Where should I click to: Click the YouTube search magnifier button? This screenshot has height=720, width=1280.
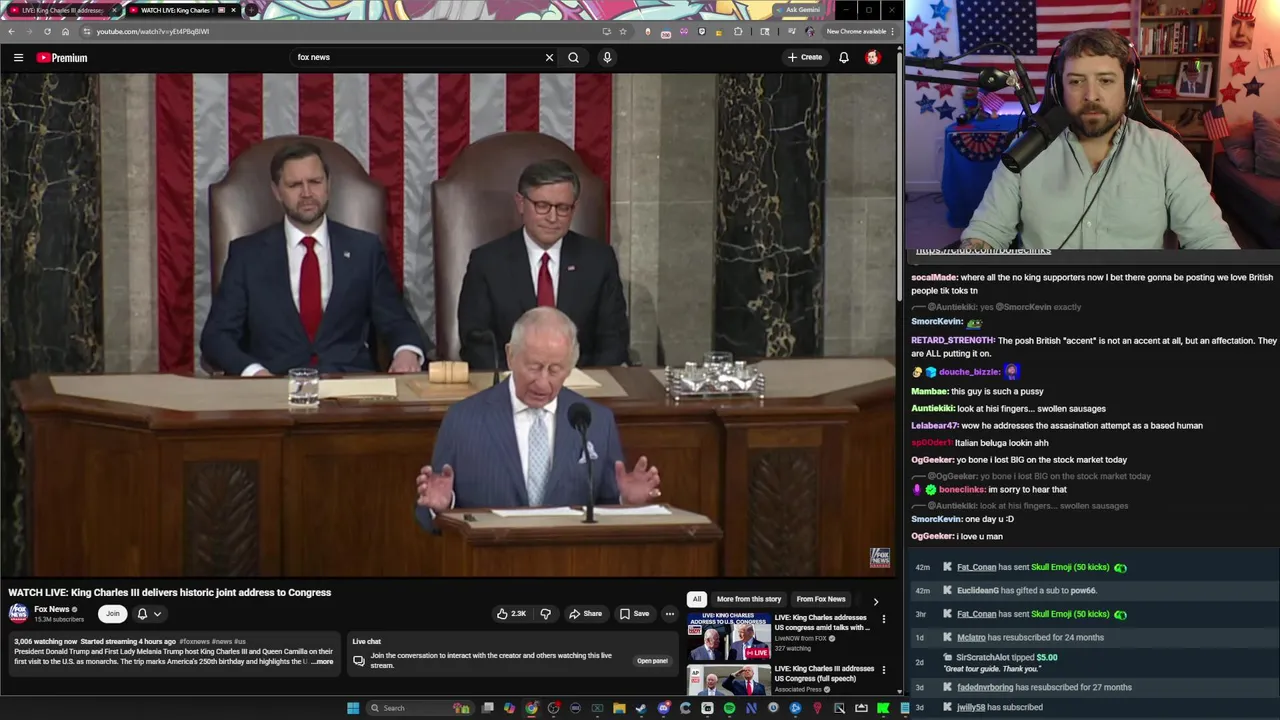pyautogui.click(x=573, y=57)
